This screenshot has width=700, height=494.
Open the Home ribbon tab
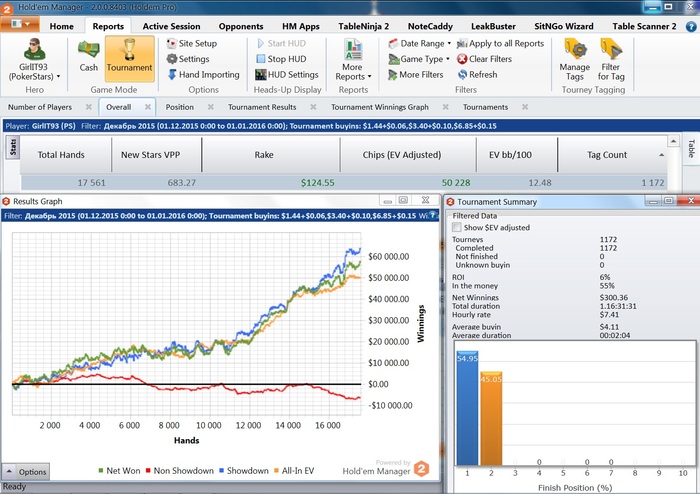click(x=62, y=26)
